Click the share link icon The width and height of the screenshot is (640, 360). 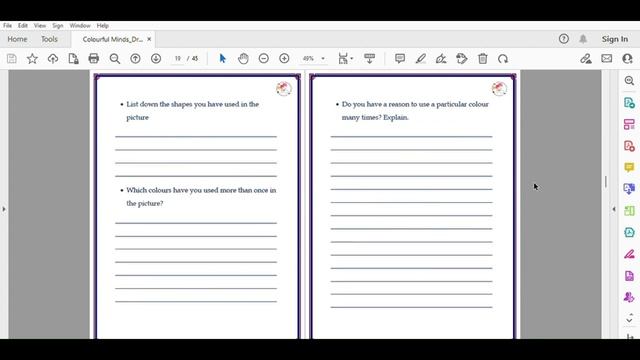tap(586, 59)
